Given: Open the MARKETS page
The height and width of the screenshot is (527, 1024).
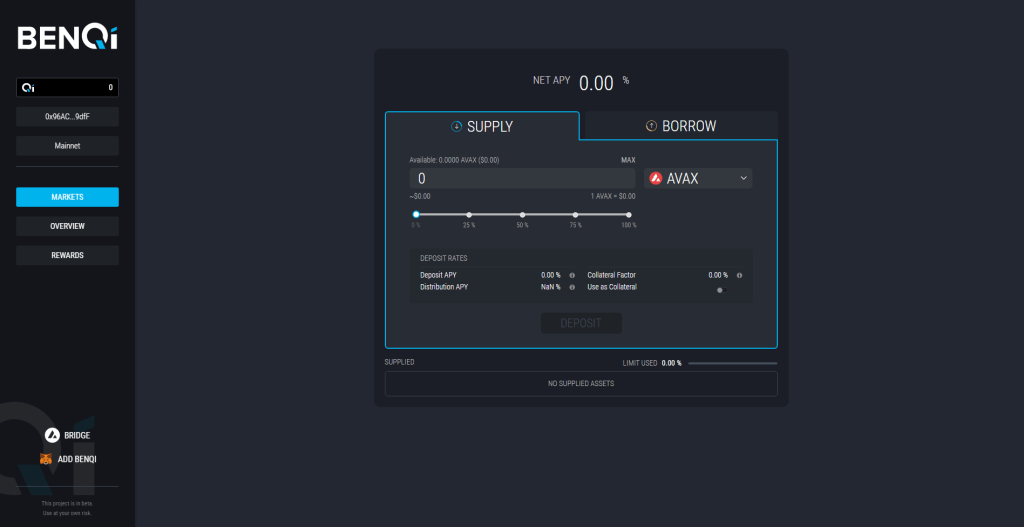Looking at the screenshot, I should (x=67, y=197).
